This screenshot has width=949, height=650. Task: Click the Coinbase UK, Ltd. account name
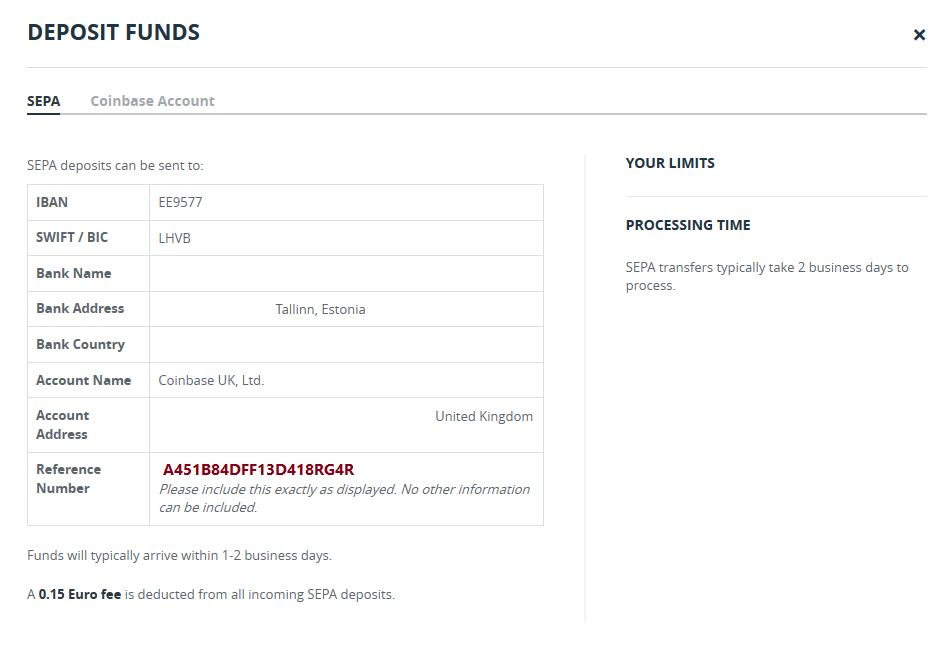(x=211, y=380)
